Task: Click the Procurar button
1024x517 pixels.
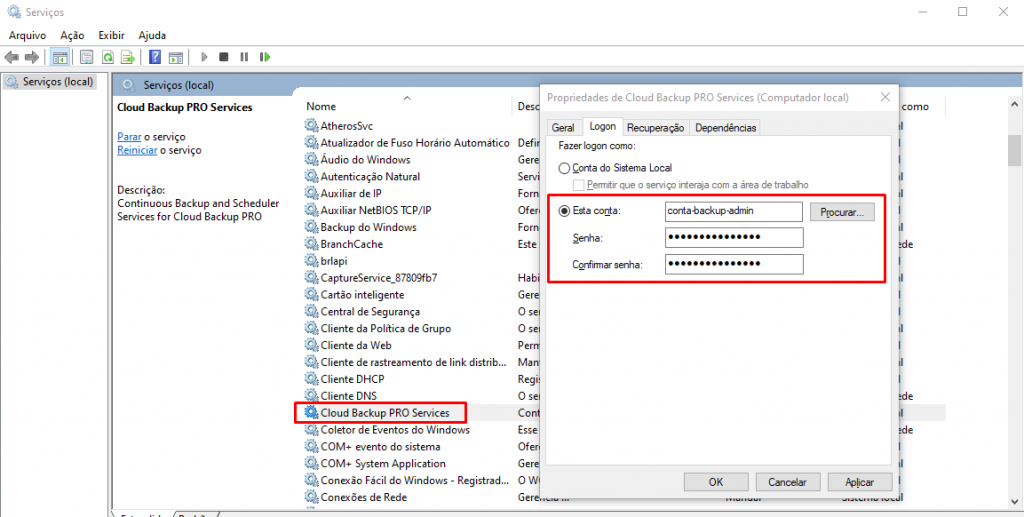Action: coord(842,212)
